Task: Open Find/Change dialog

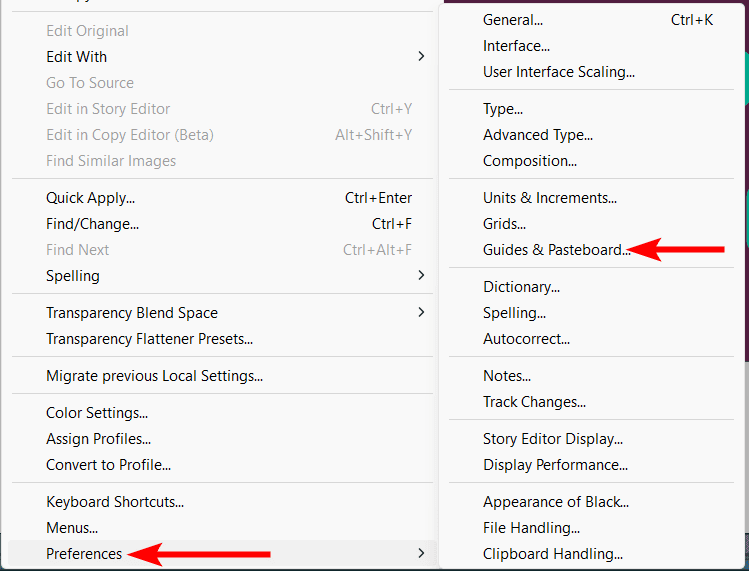Action: tap(92, 224)
